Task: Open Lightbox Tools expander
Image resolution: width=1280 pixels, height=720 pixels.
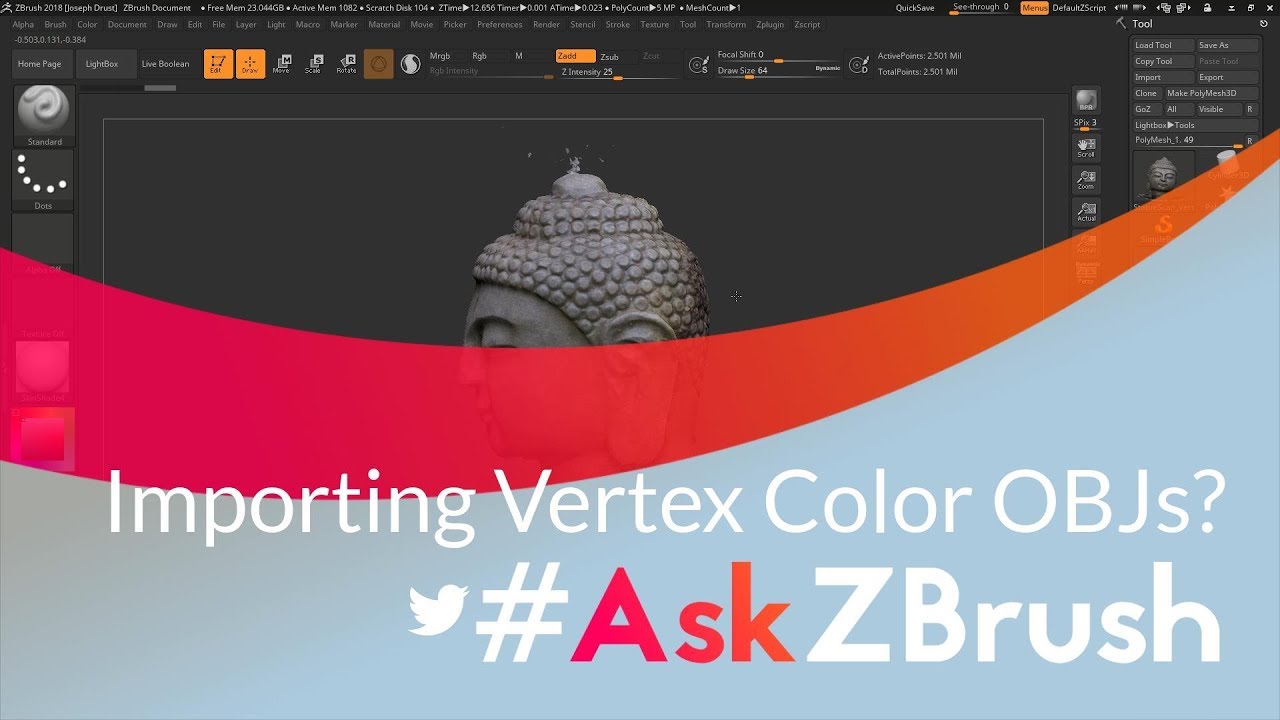Action: [1195, 125]
